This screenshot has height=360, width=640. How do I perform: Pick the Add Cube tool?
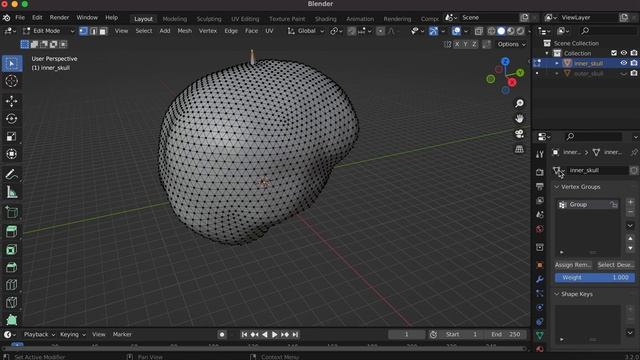click(12, 212)
